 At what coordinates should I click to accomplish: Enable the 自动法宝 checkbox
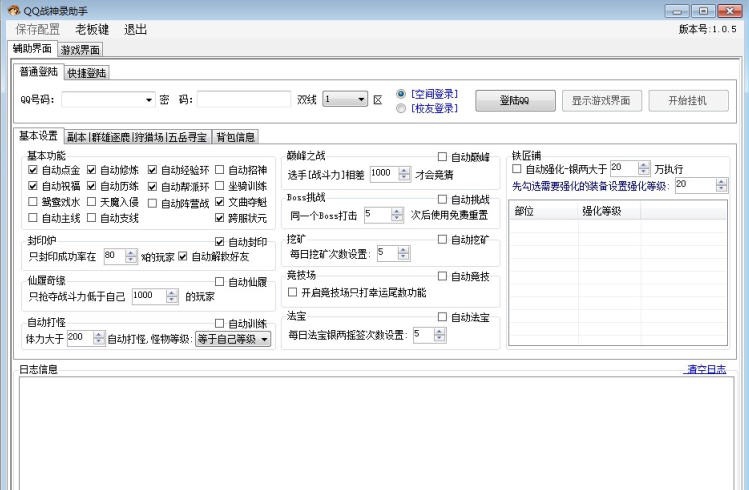[x=443, y=317]
